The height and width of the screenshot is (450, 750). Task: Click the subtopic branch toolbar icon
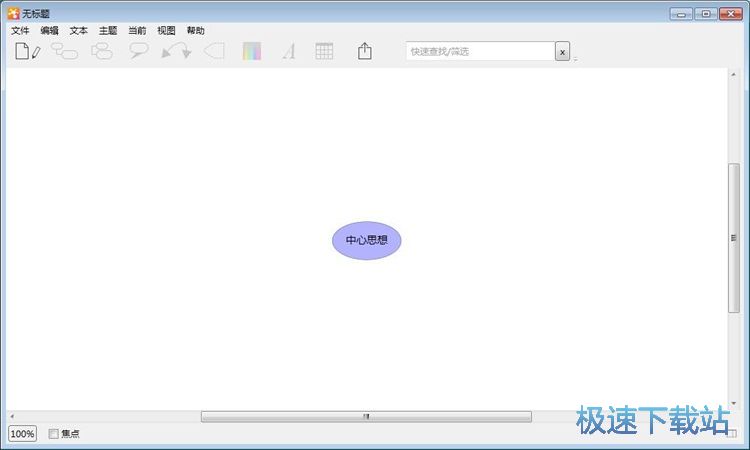[x=102, y=51]
